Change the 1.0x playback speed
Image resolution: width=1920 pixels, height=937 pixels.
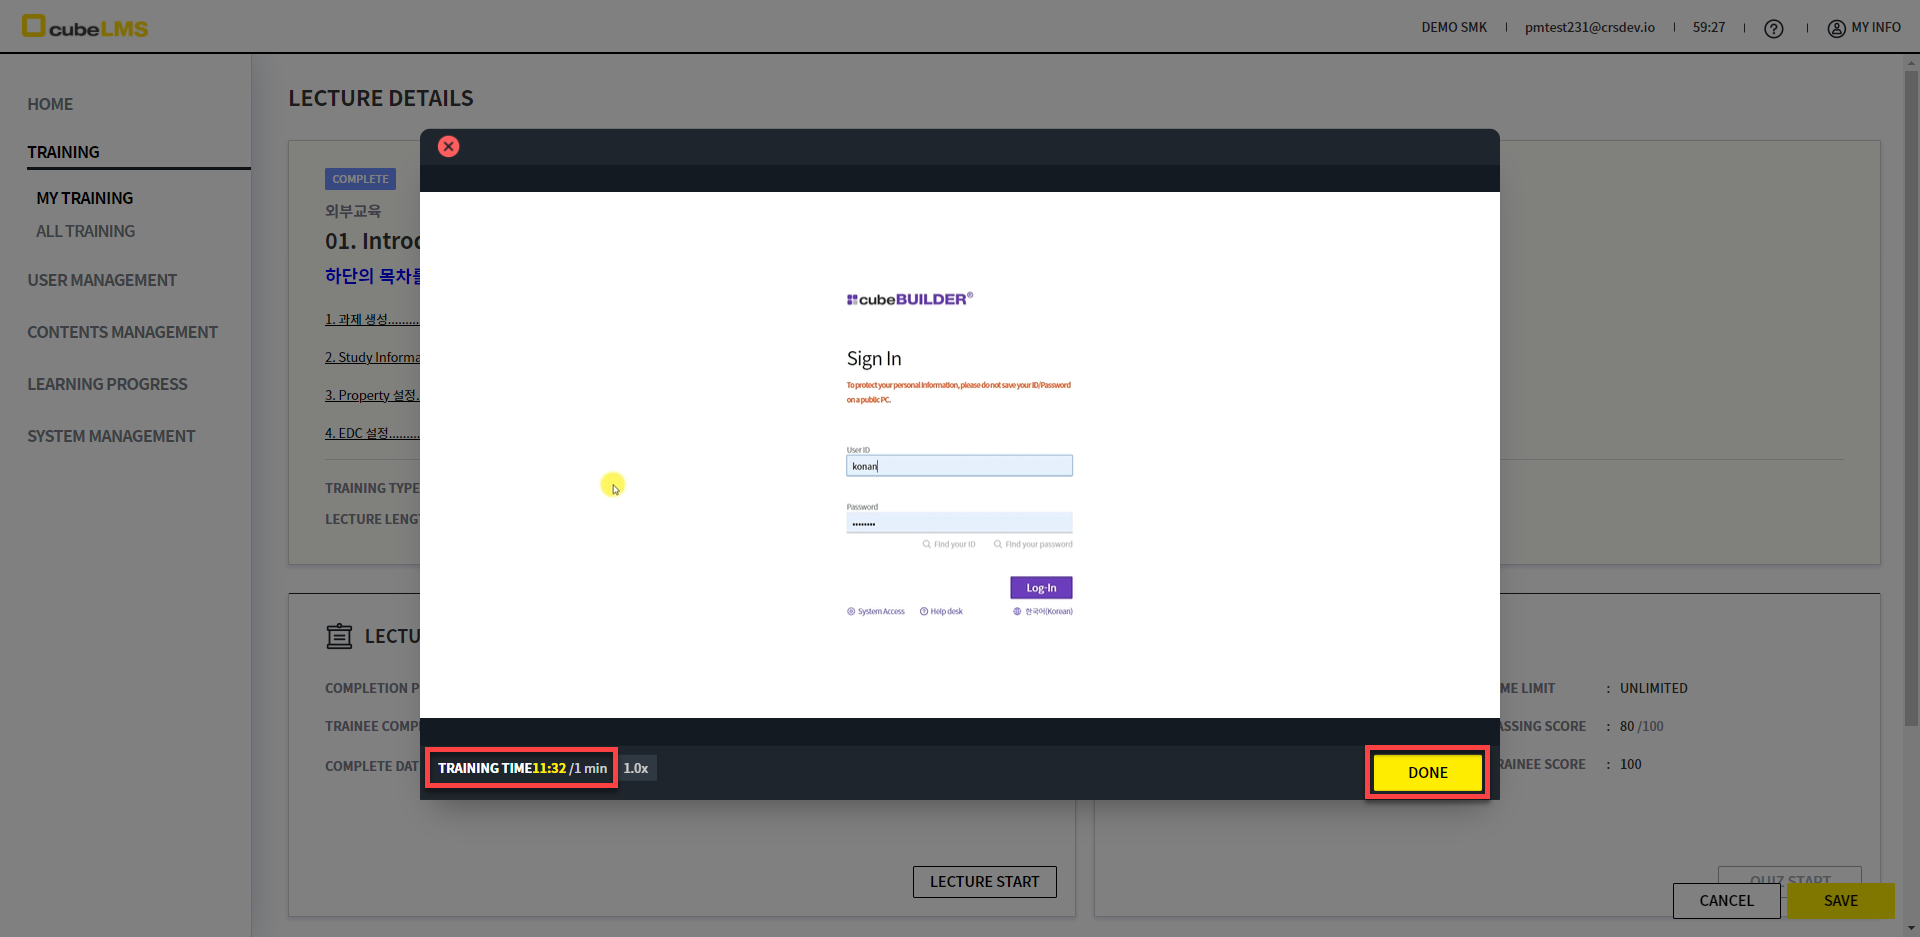click(x=636, y=769)
